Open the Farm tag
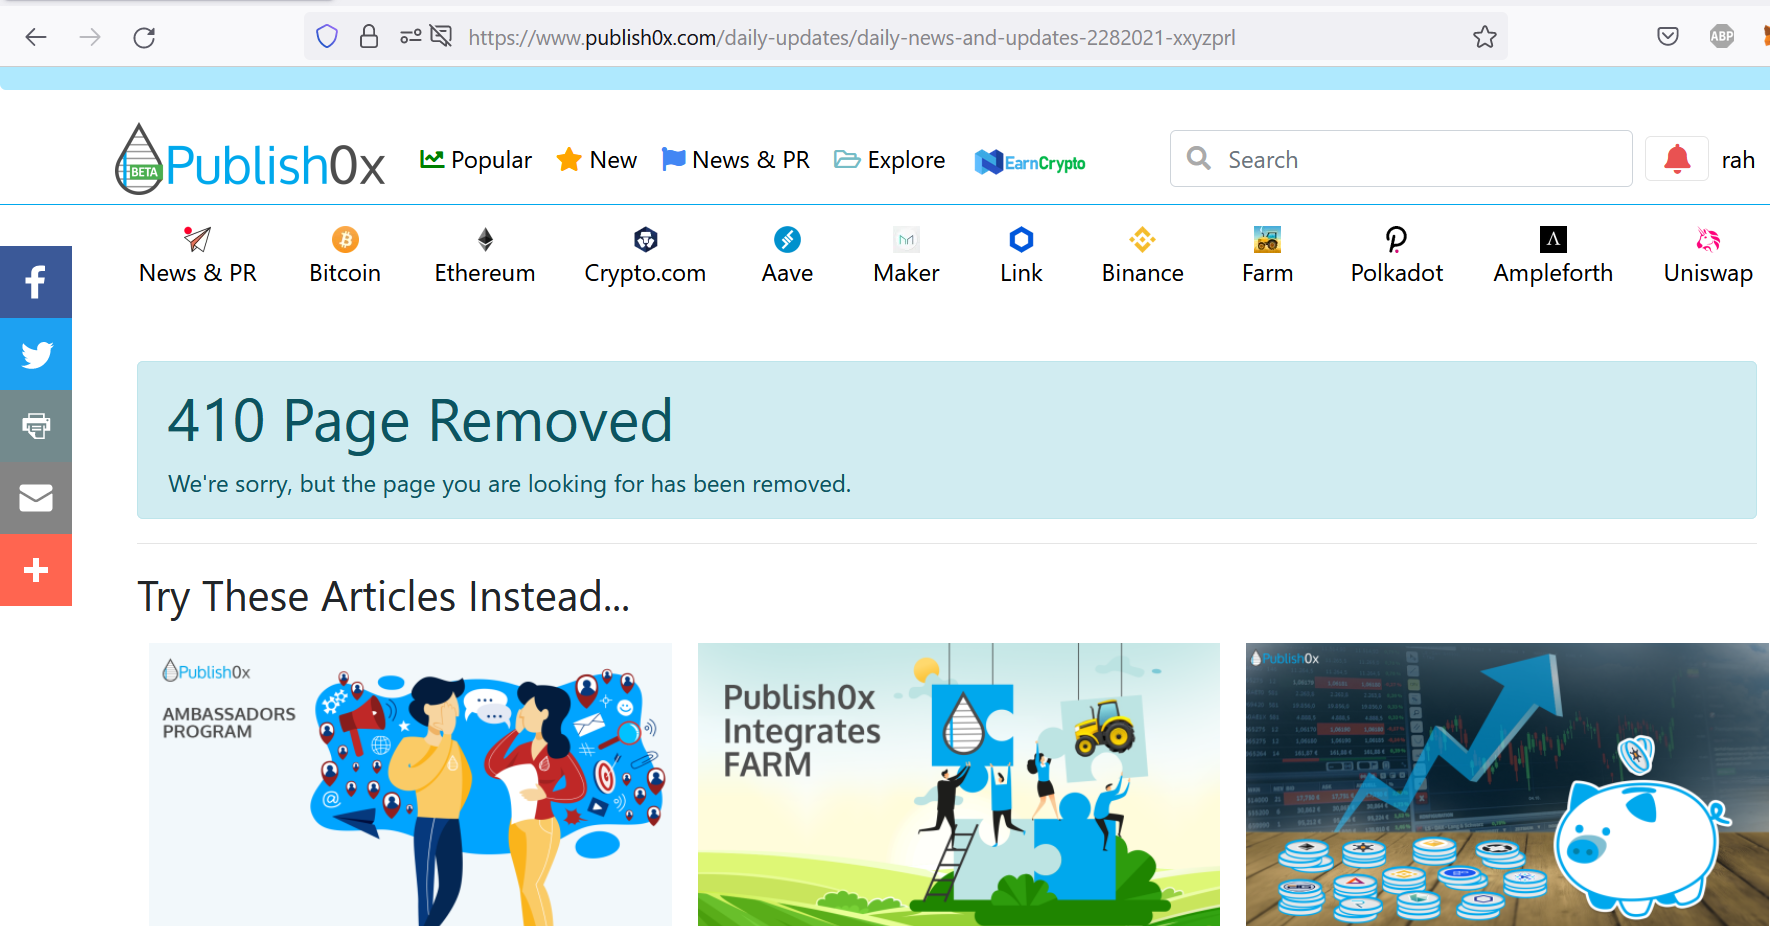The height and width of the screenshot is (926, 1770). coord(1267,256)
